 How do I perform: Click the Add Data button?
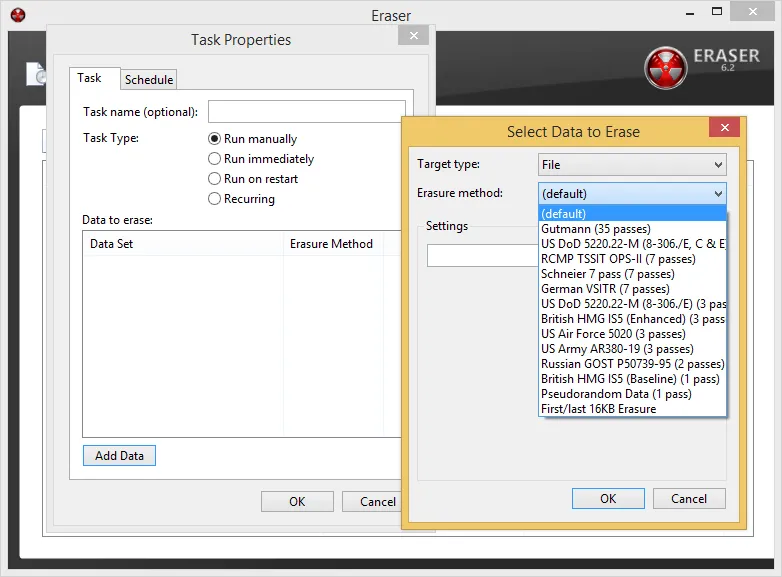point(119,456)
